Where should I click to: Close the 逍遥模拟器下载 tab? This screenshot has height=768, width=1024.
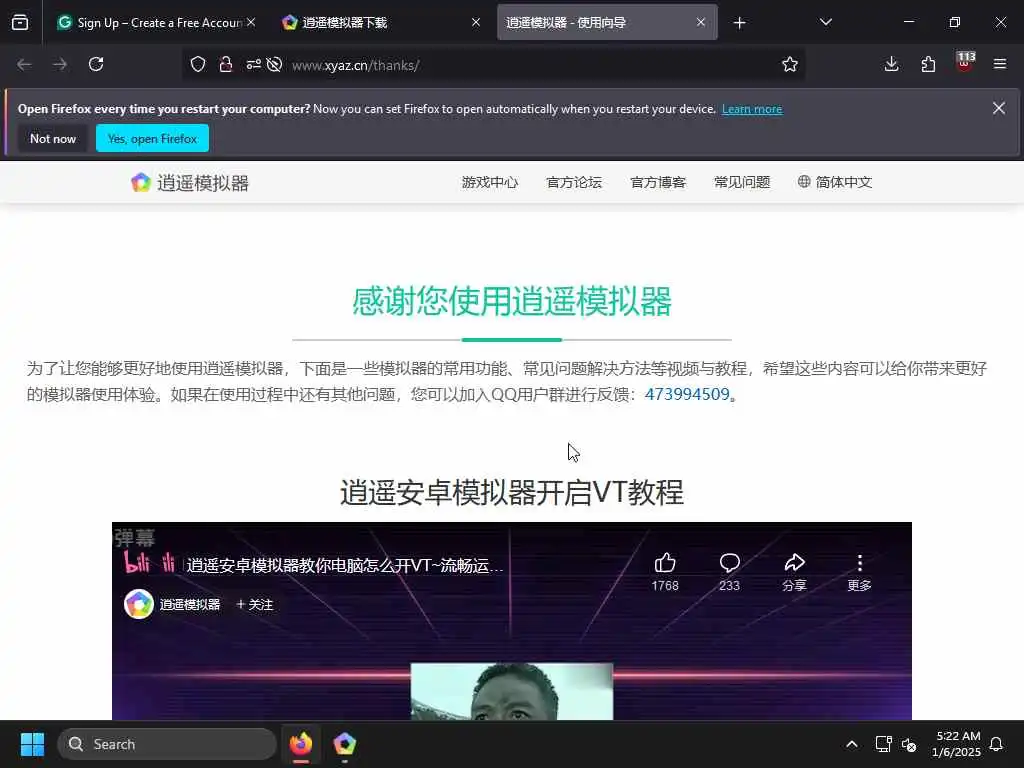pos(476,22)
